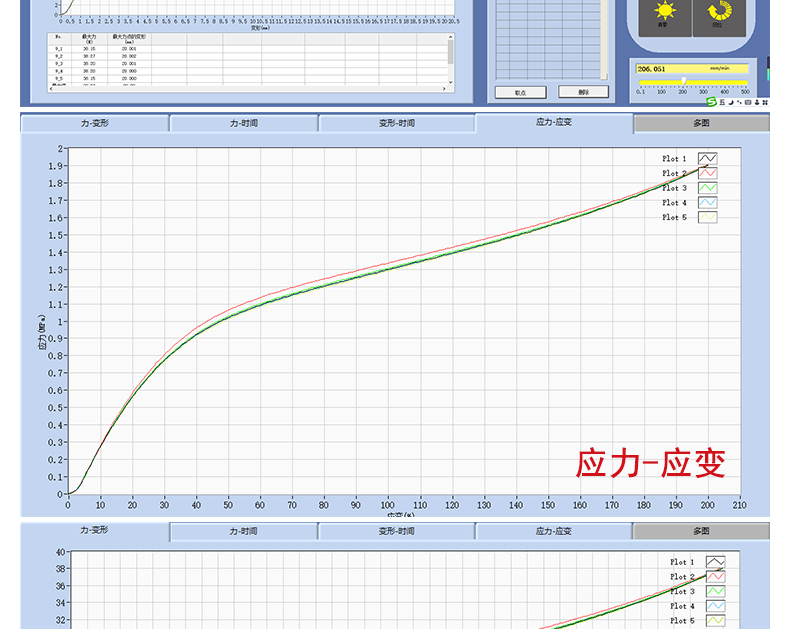The image size is (790, 629).
Task: Switch to 力-变形 tab above stress-strain chart
Action: point(94,124)
